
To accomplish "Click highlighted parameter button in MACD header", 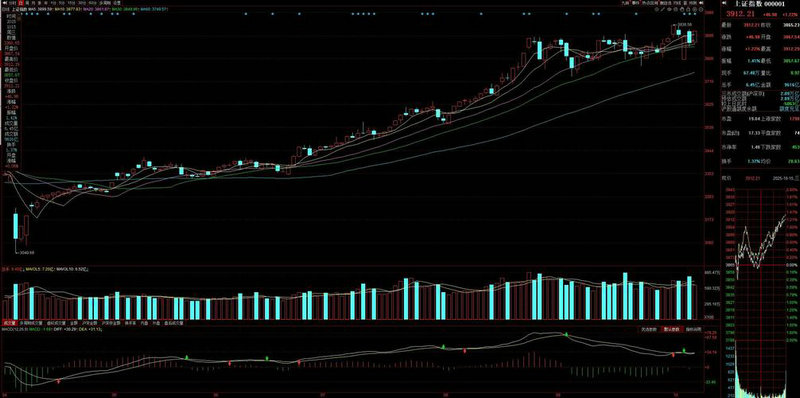I will (x=672, y=329).
